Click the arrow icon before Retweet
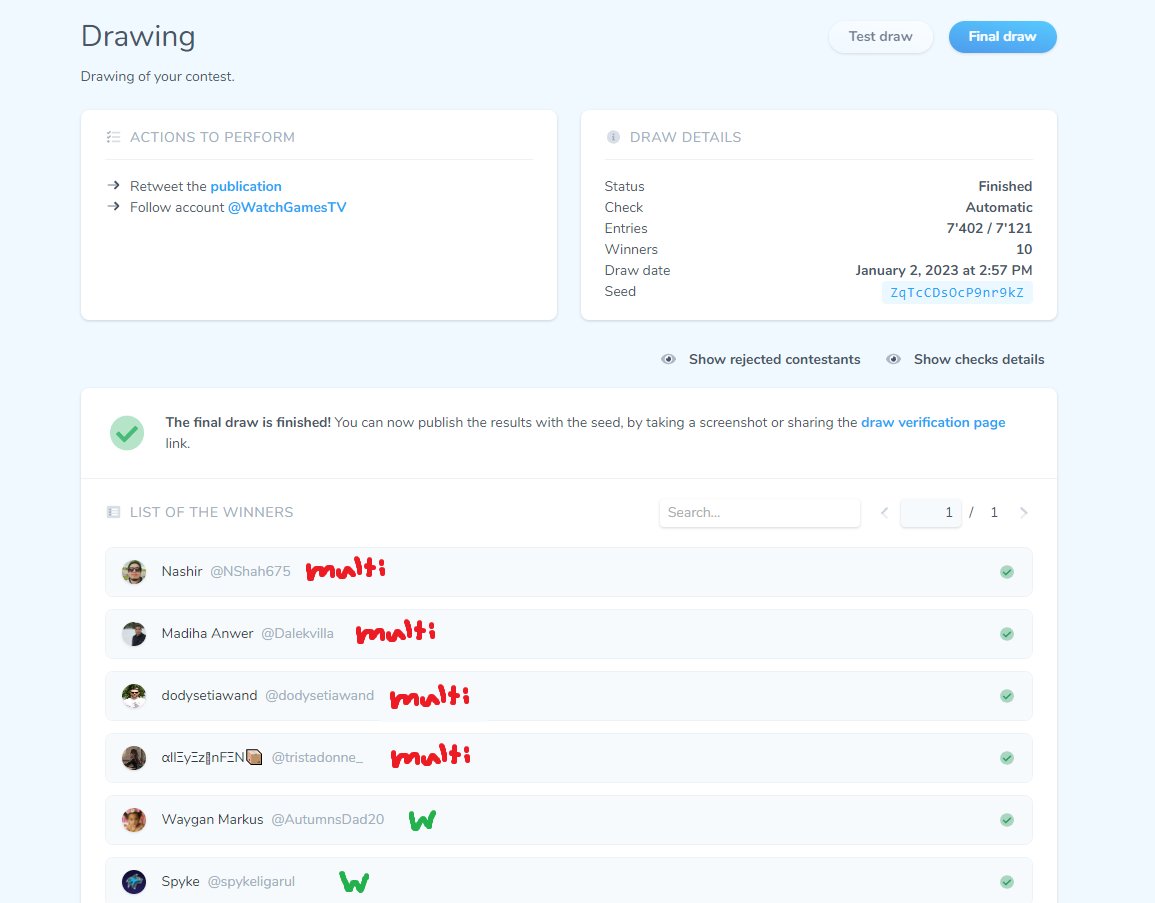Screen dimensions: 1155x903 click(x=113, y=186)
